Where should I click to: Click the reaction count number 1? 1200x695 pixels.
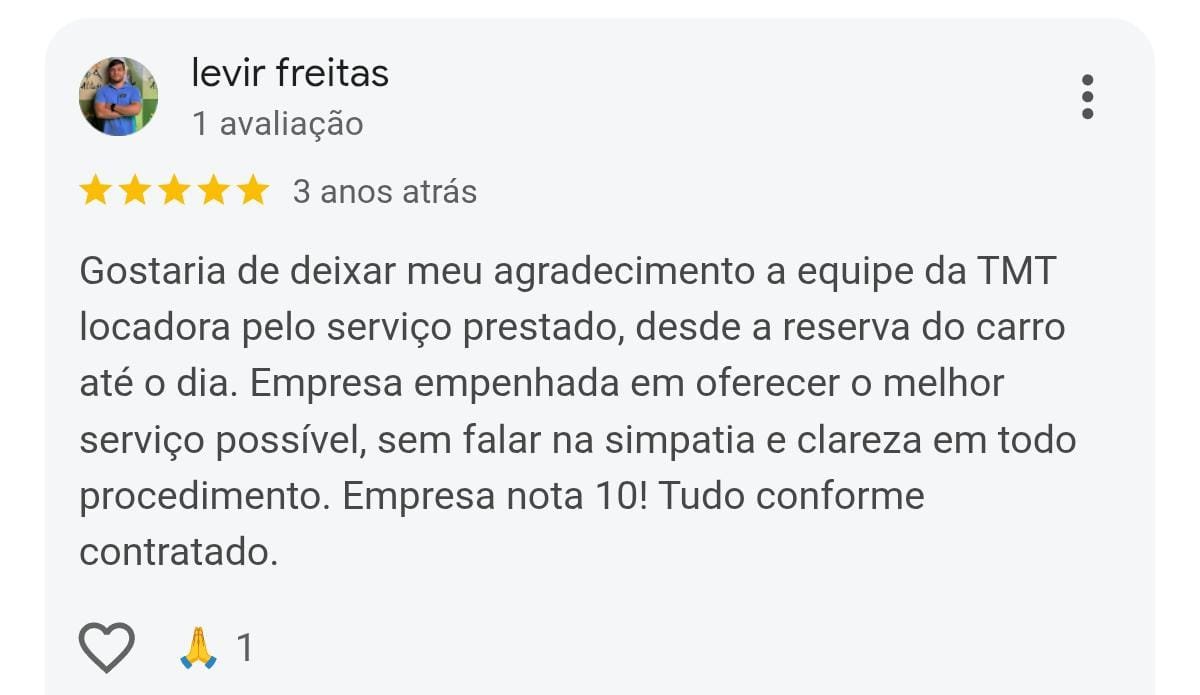click(244, 648)
